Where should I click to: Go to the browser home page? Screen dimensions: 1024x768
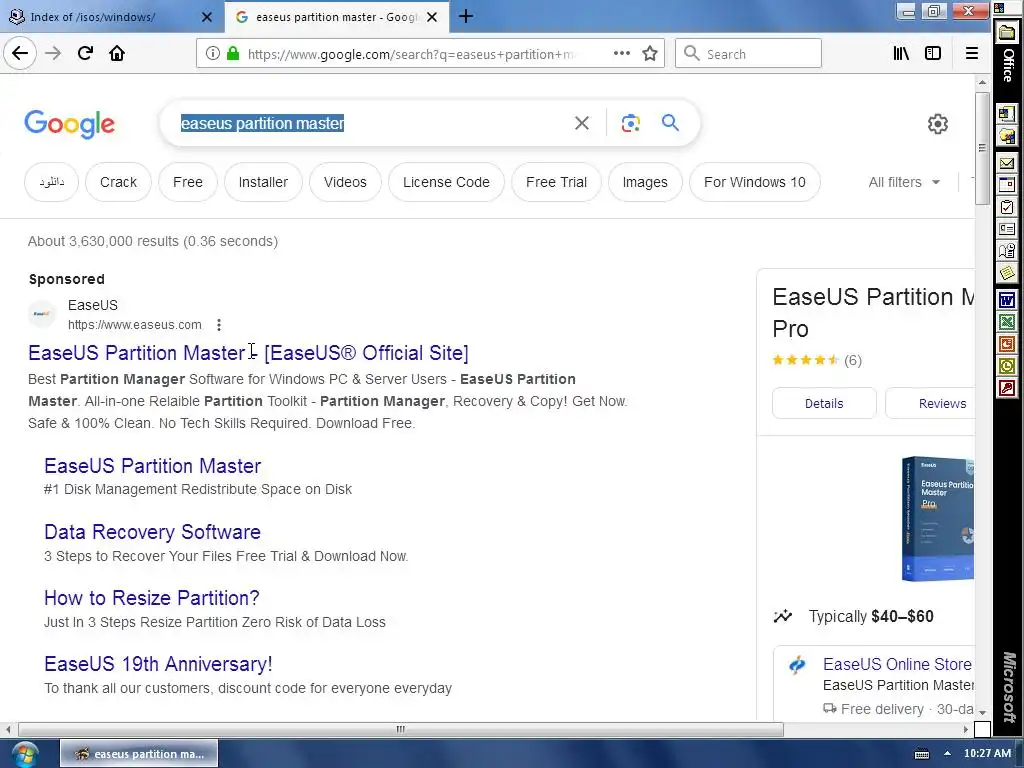[117, 54]
